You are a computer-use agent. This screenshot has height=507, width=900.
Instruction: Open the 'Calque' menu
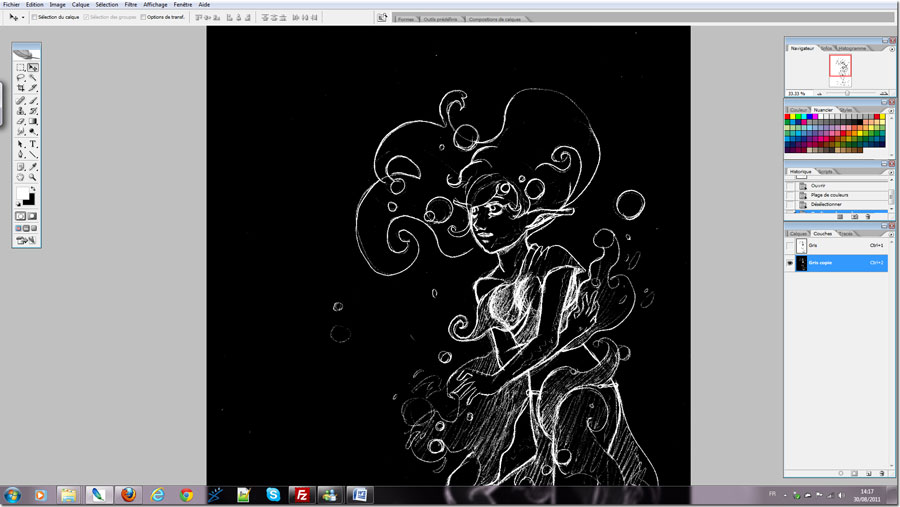pos(80,5)
